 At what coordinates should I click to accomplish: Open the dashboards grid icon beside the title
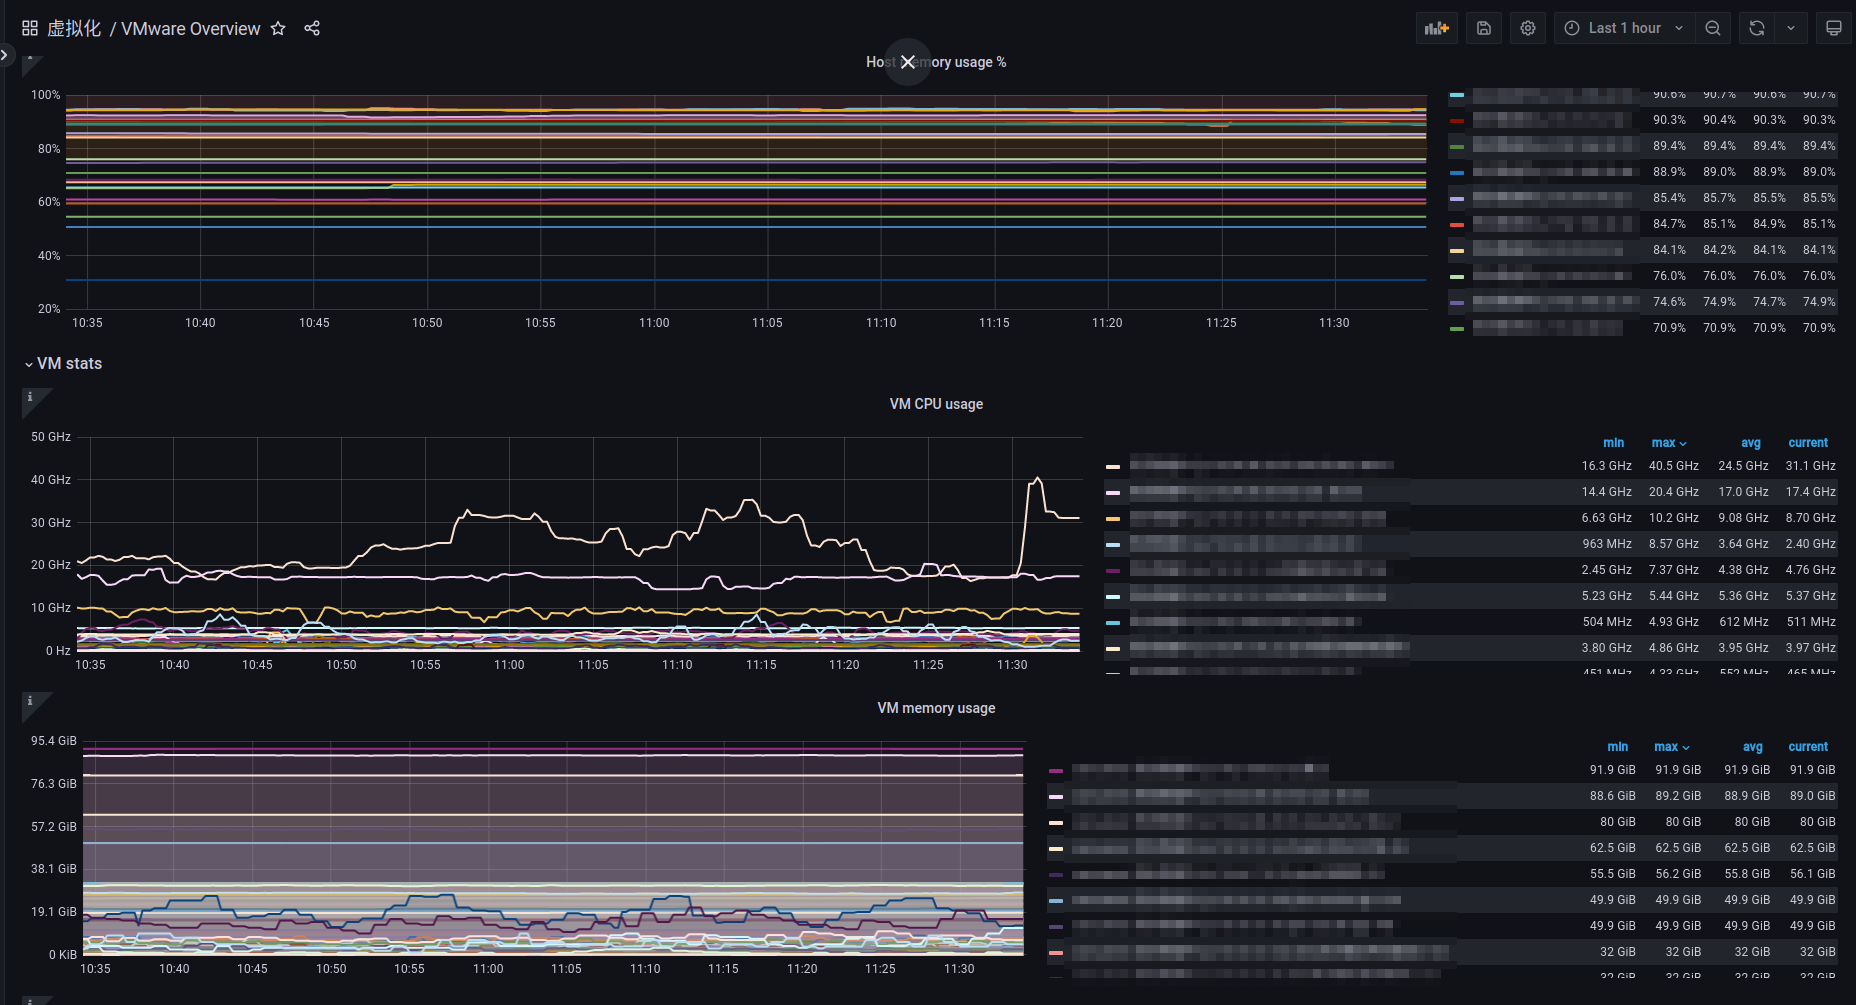tap(30, 28)
